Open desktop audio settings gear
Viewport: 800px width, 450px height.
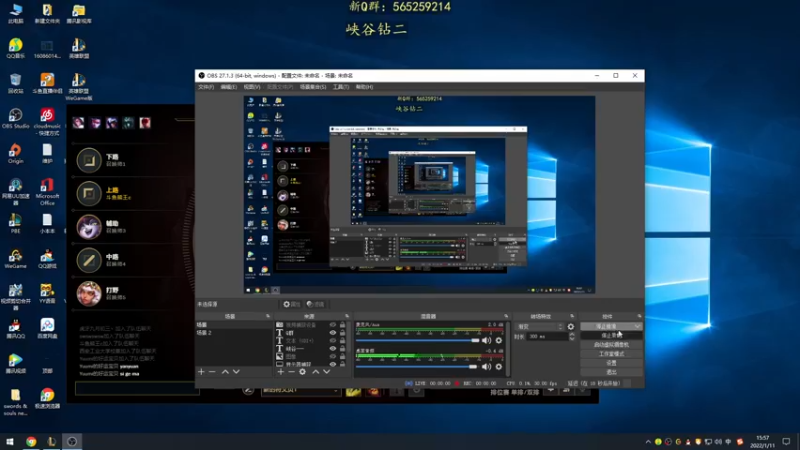click(499, 366)
